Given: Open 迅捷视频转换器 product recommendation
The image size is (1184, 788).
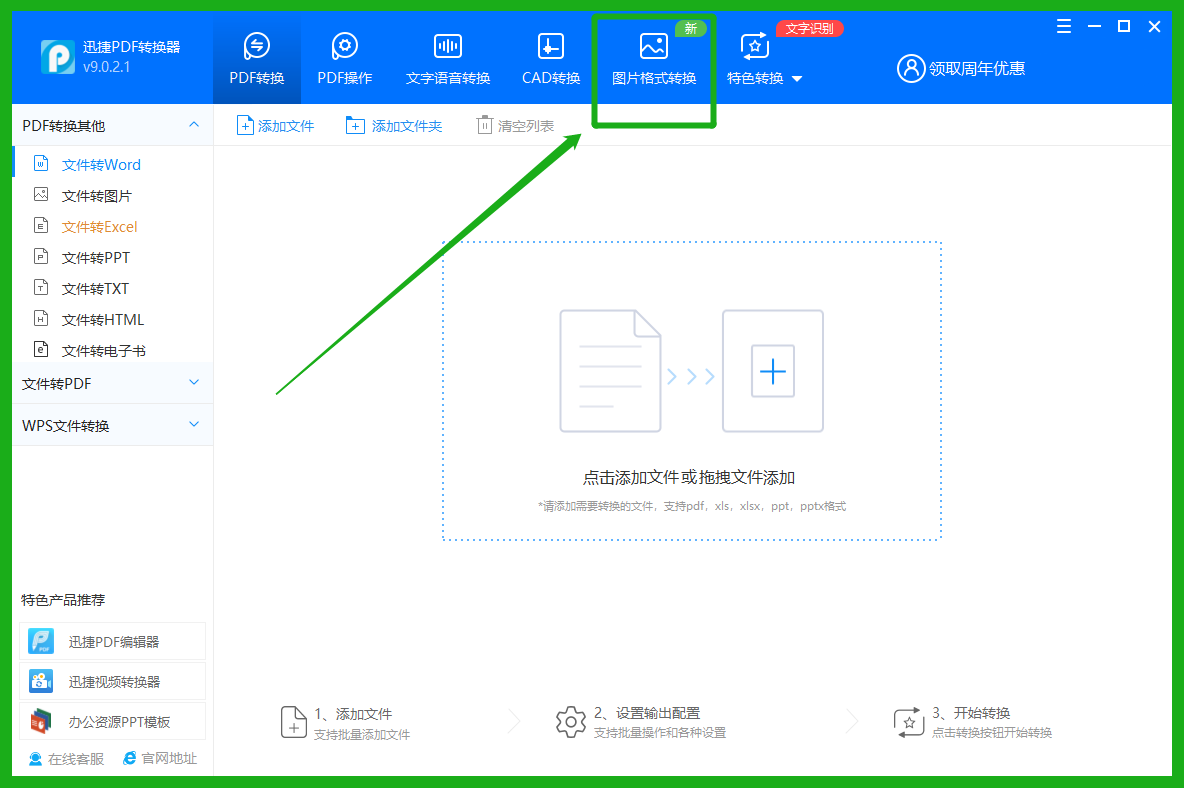Looking at the screenshot, I should (113, 682).
